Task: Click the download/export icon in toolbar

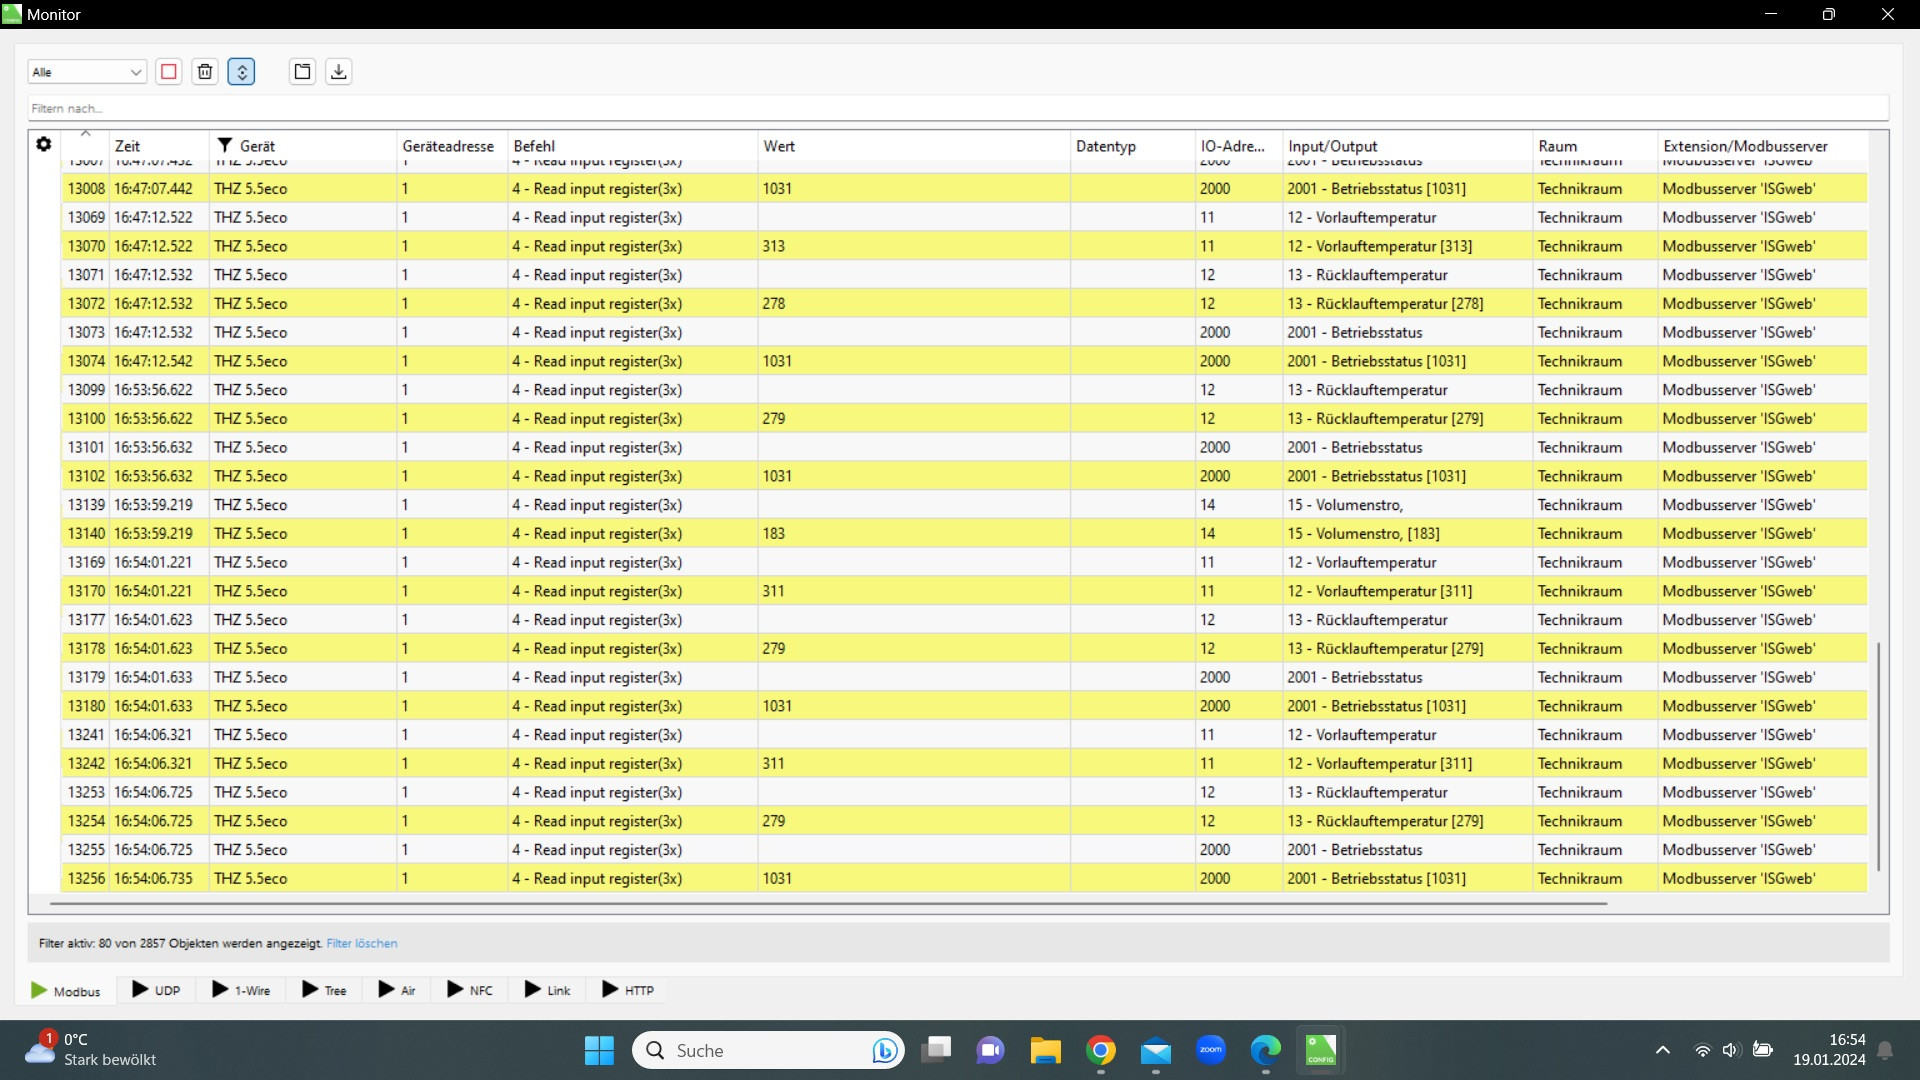Action: (339, 72)
